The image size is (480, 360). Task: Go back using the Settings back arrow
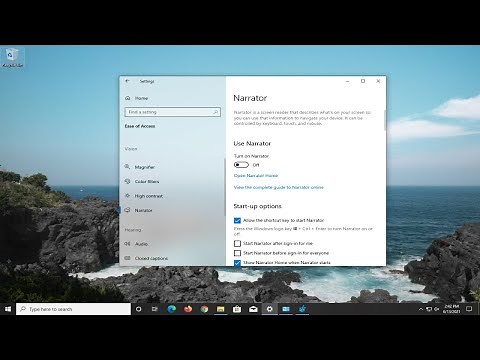tap(127, 81)
